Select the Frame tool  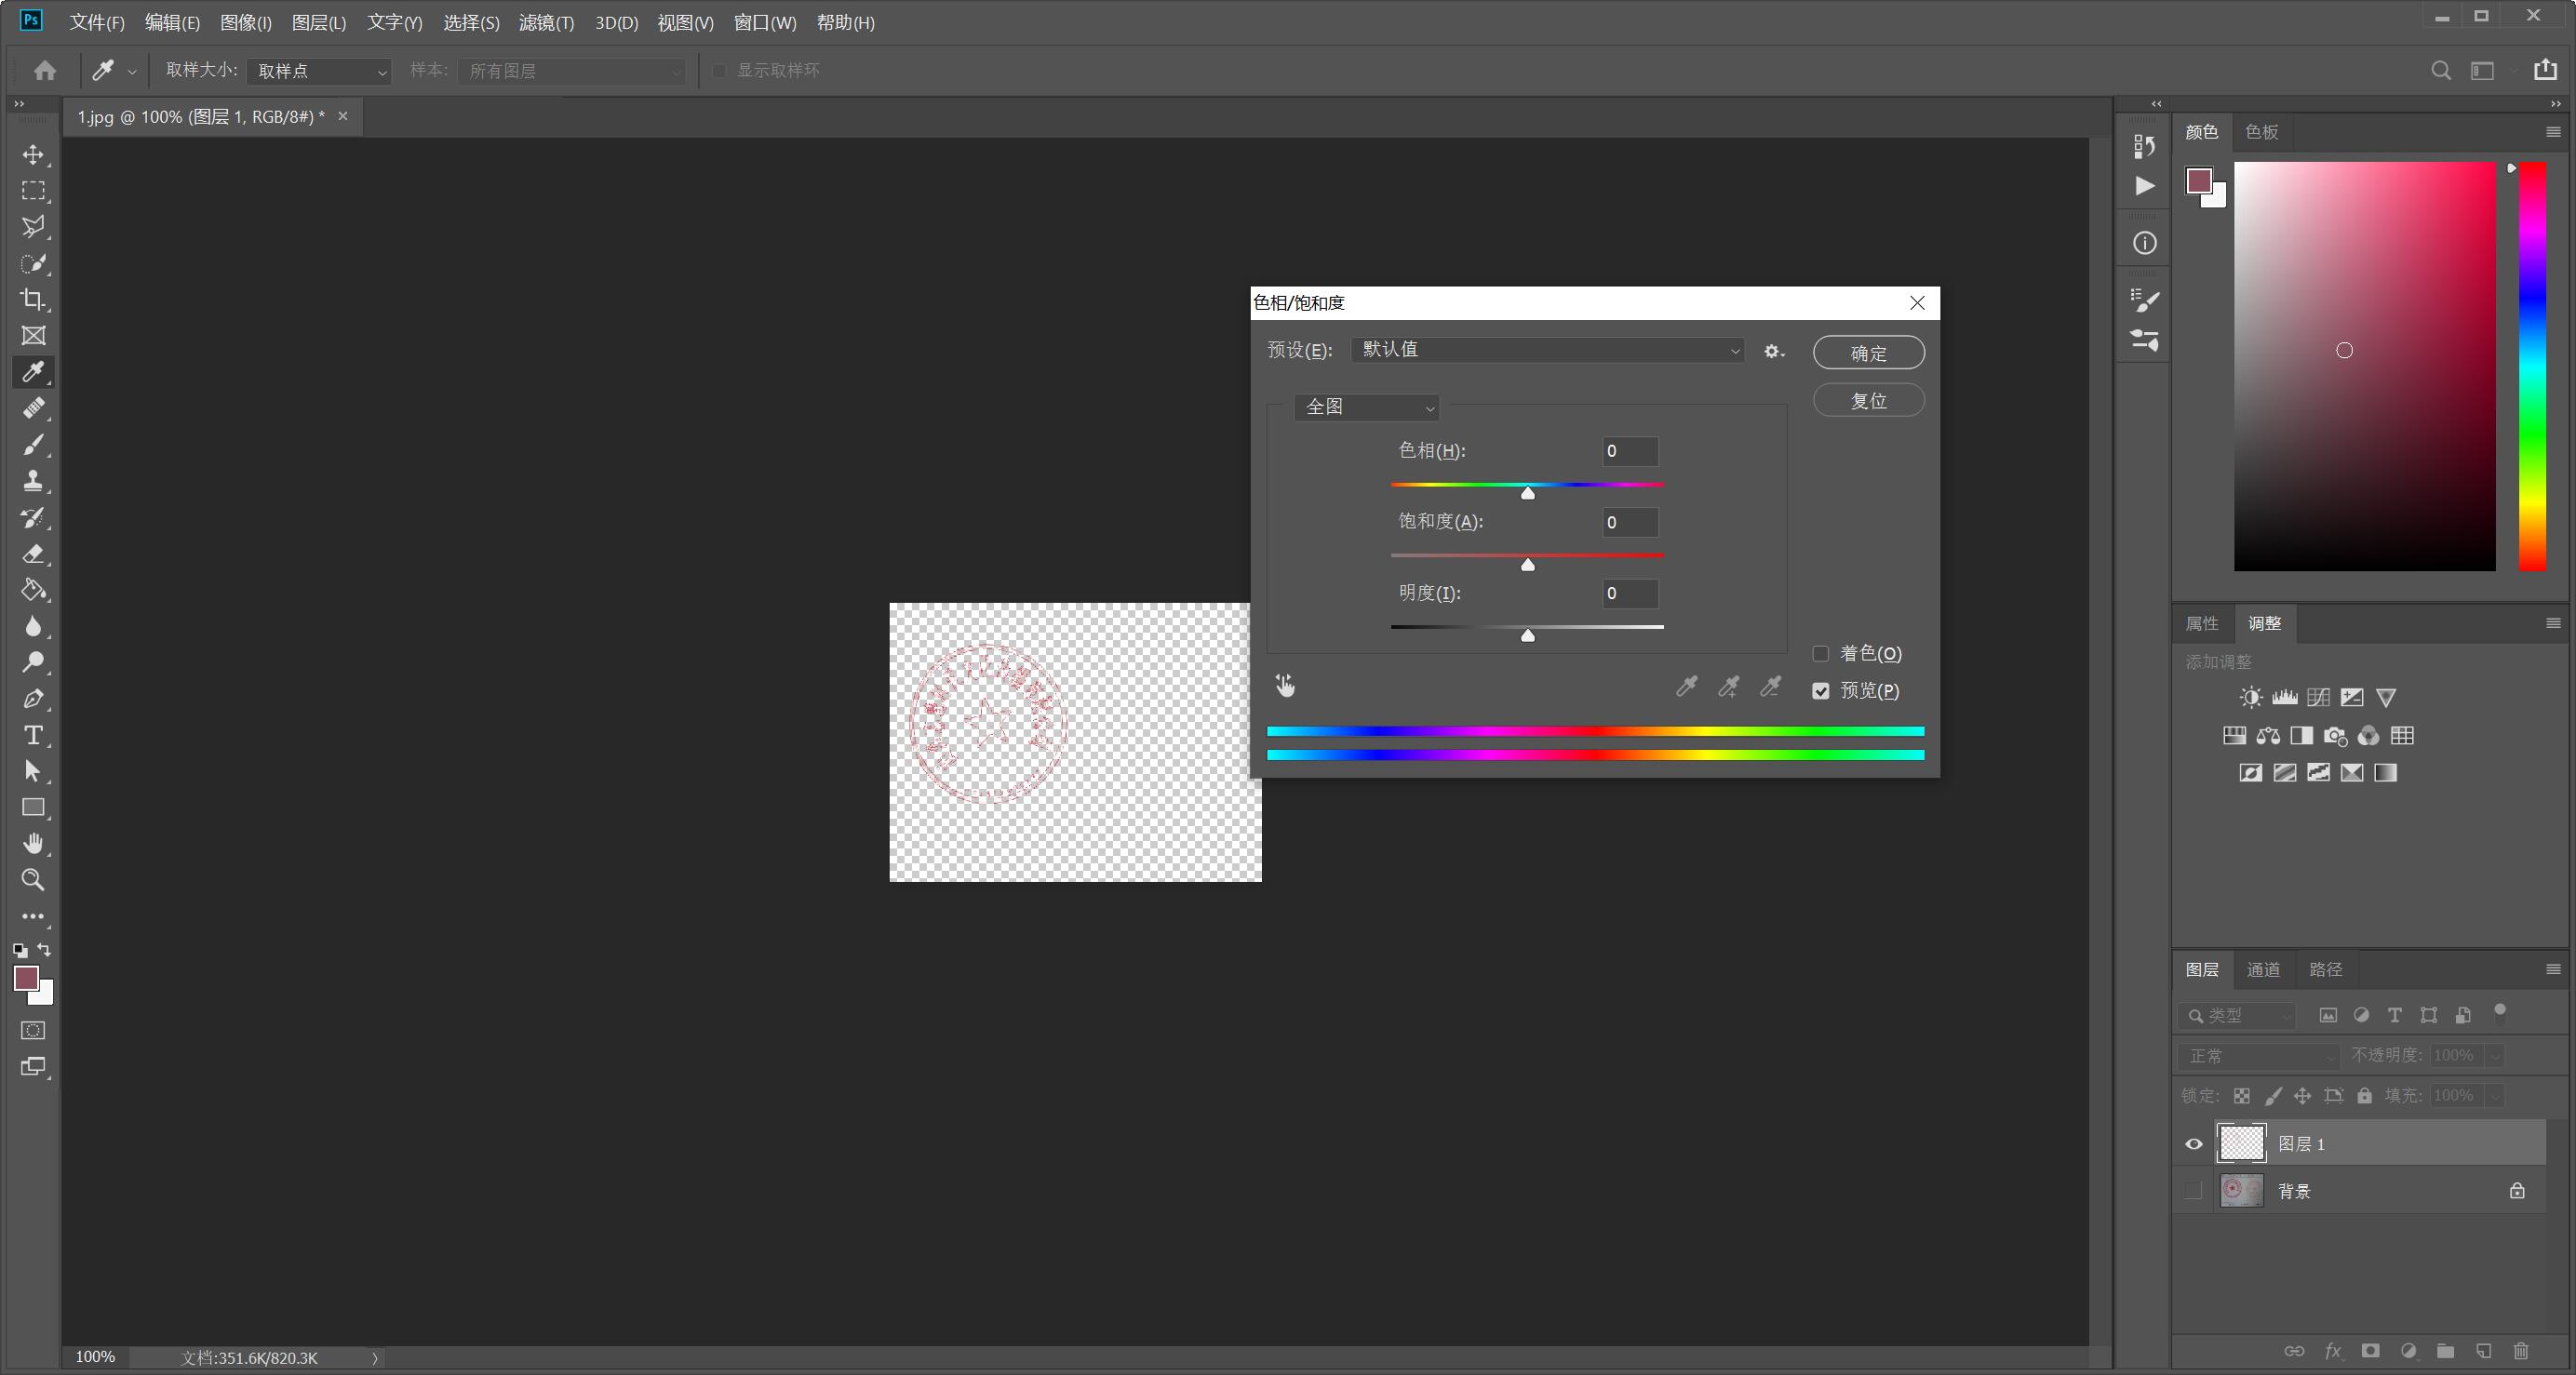33,336
